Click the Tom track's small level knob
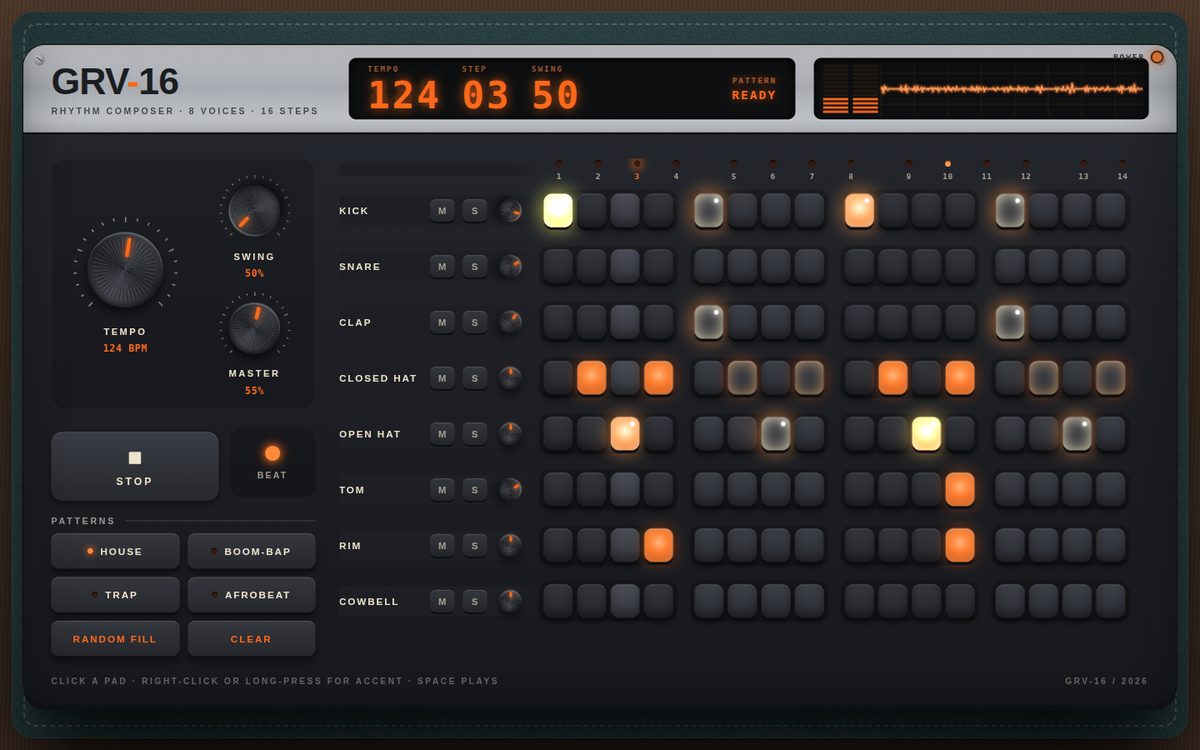The image size is (1200, 750). click(511, 490)
